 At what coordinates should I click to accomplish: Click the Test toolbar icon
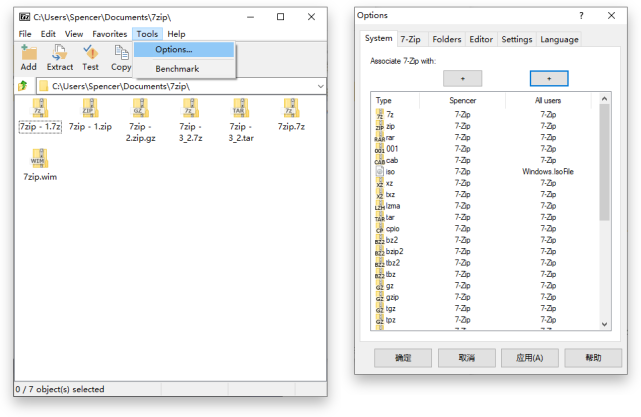point(90,52)
